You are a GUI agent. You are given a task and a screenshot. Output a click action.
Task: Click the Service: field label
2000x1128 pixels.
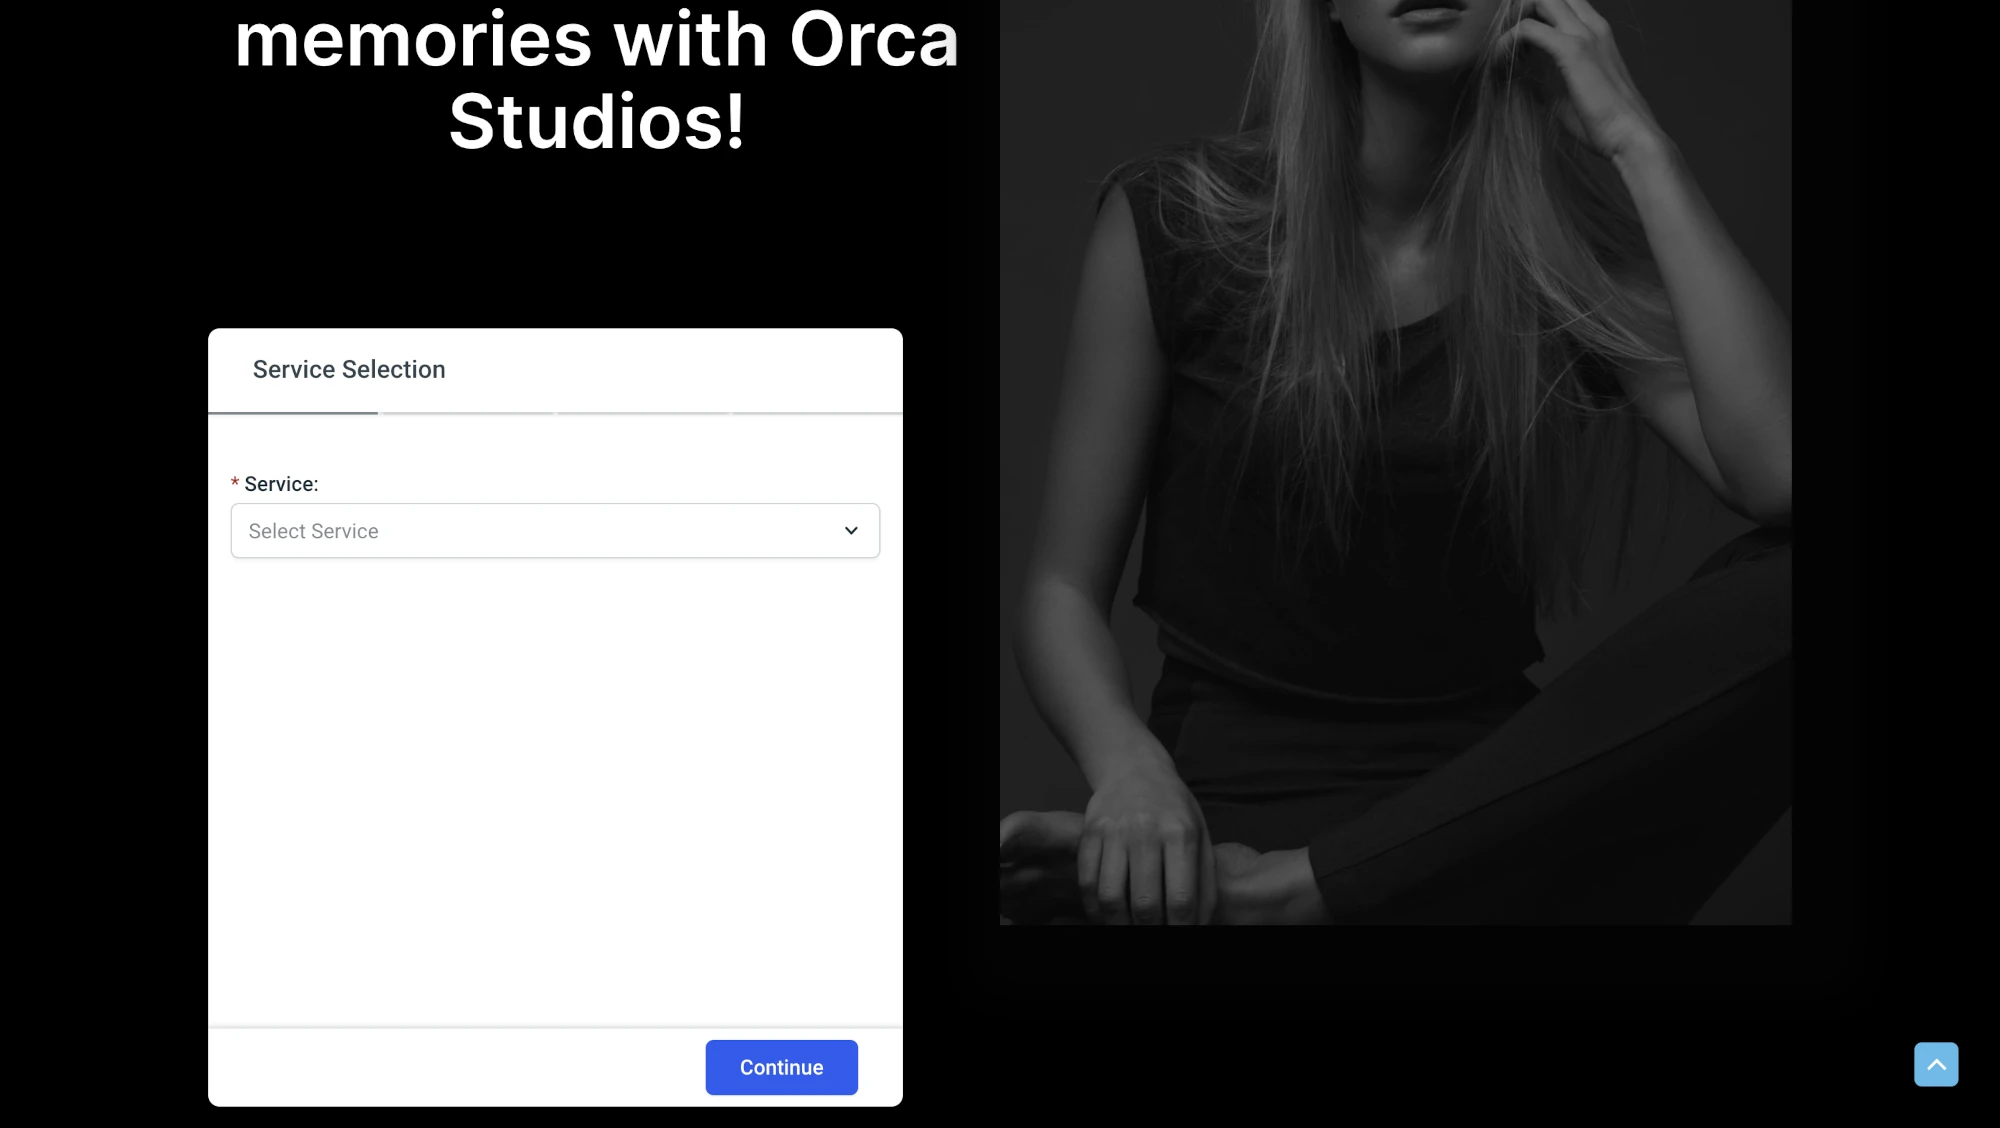(x=281, y=484)
